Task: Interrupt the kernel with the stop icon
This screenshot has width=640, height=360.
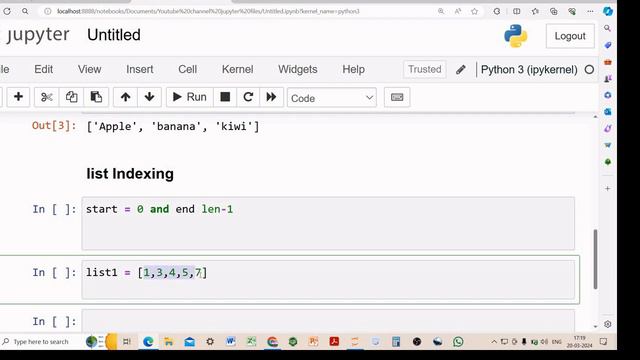Action: point(225,97)
